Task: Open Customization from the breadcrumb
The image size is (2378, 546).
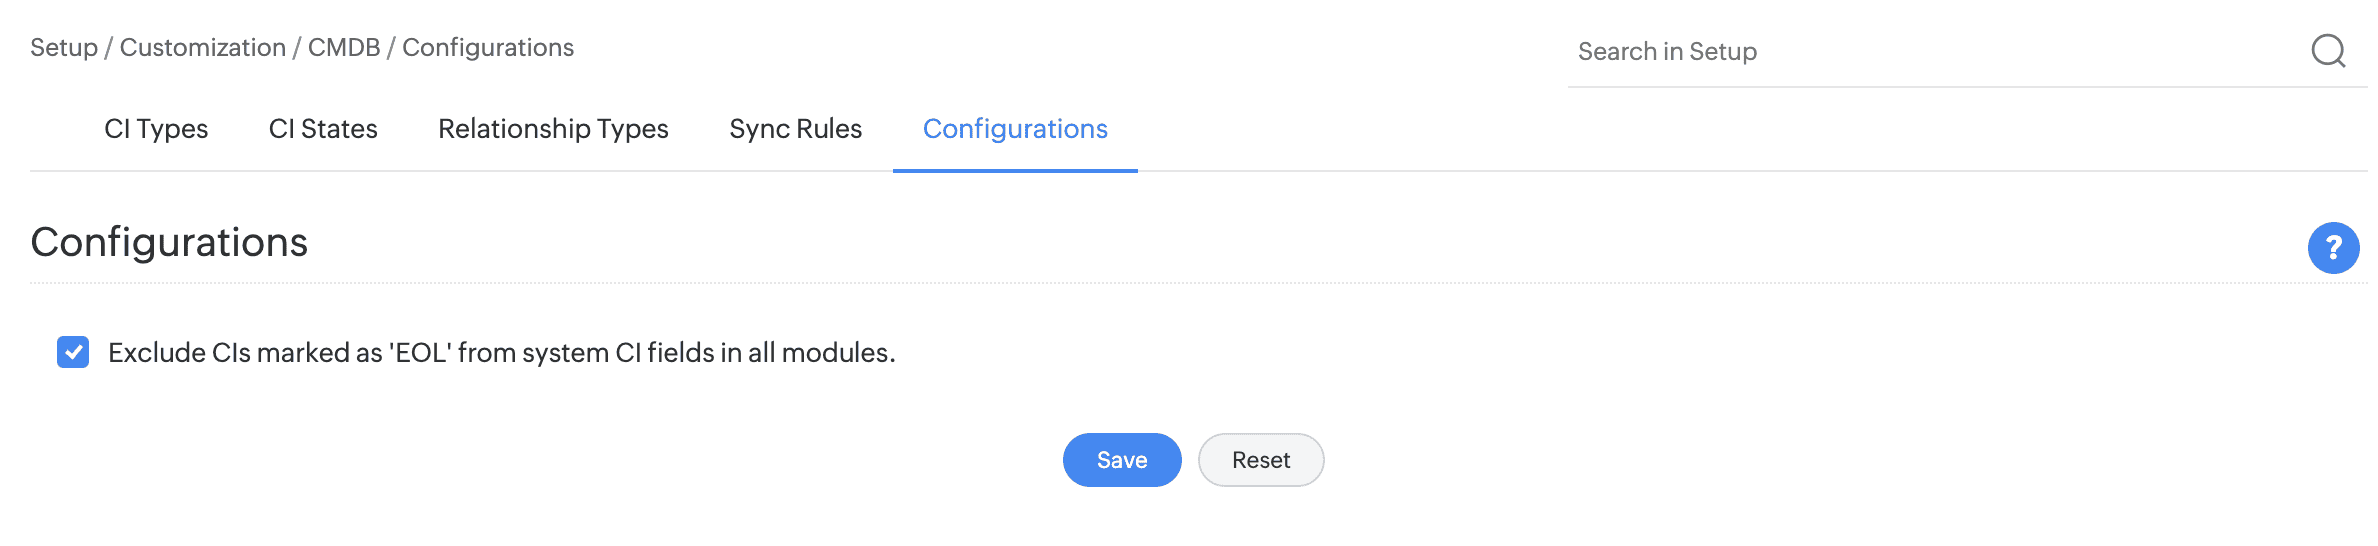Action: (x=203, y=48)
